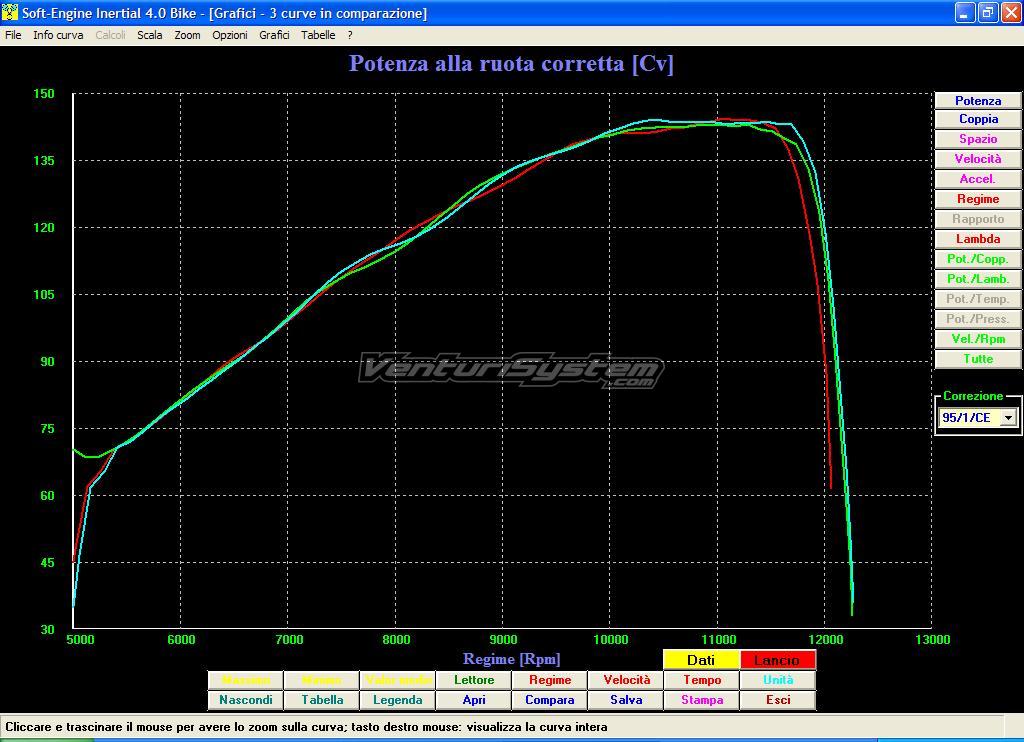Show the Lambda graph
The height and width of the screenshot is (742, 1024).
tap(978, 239)
